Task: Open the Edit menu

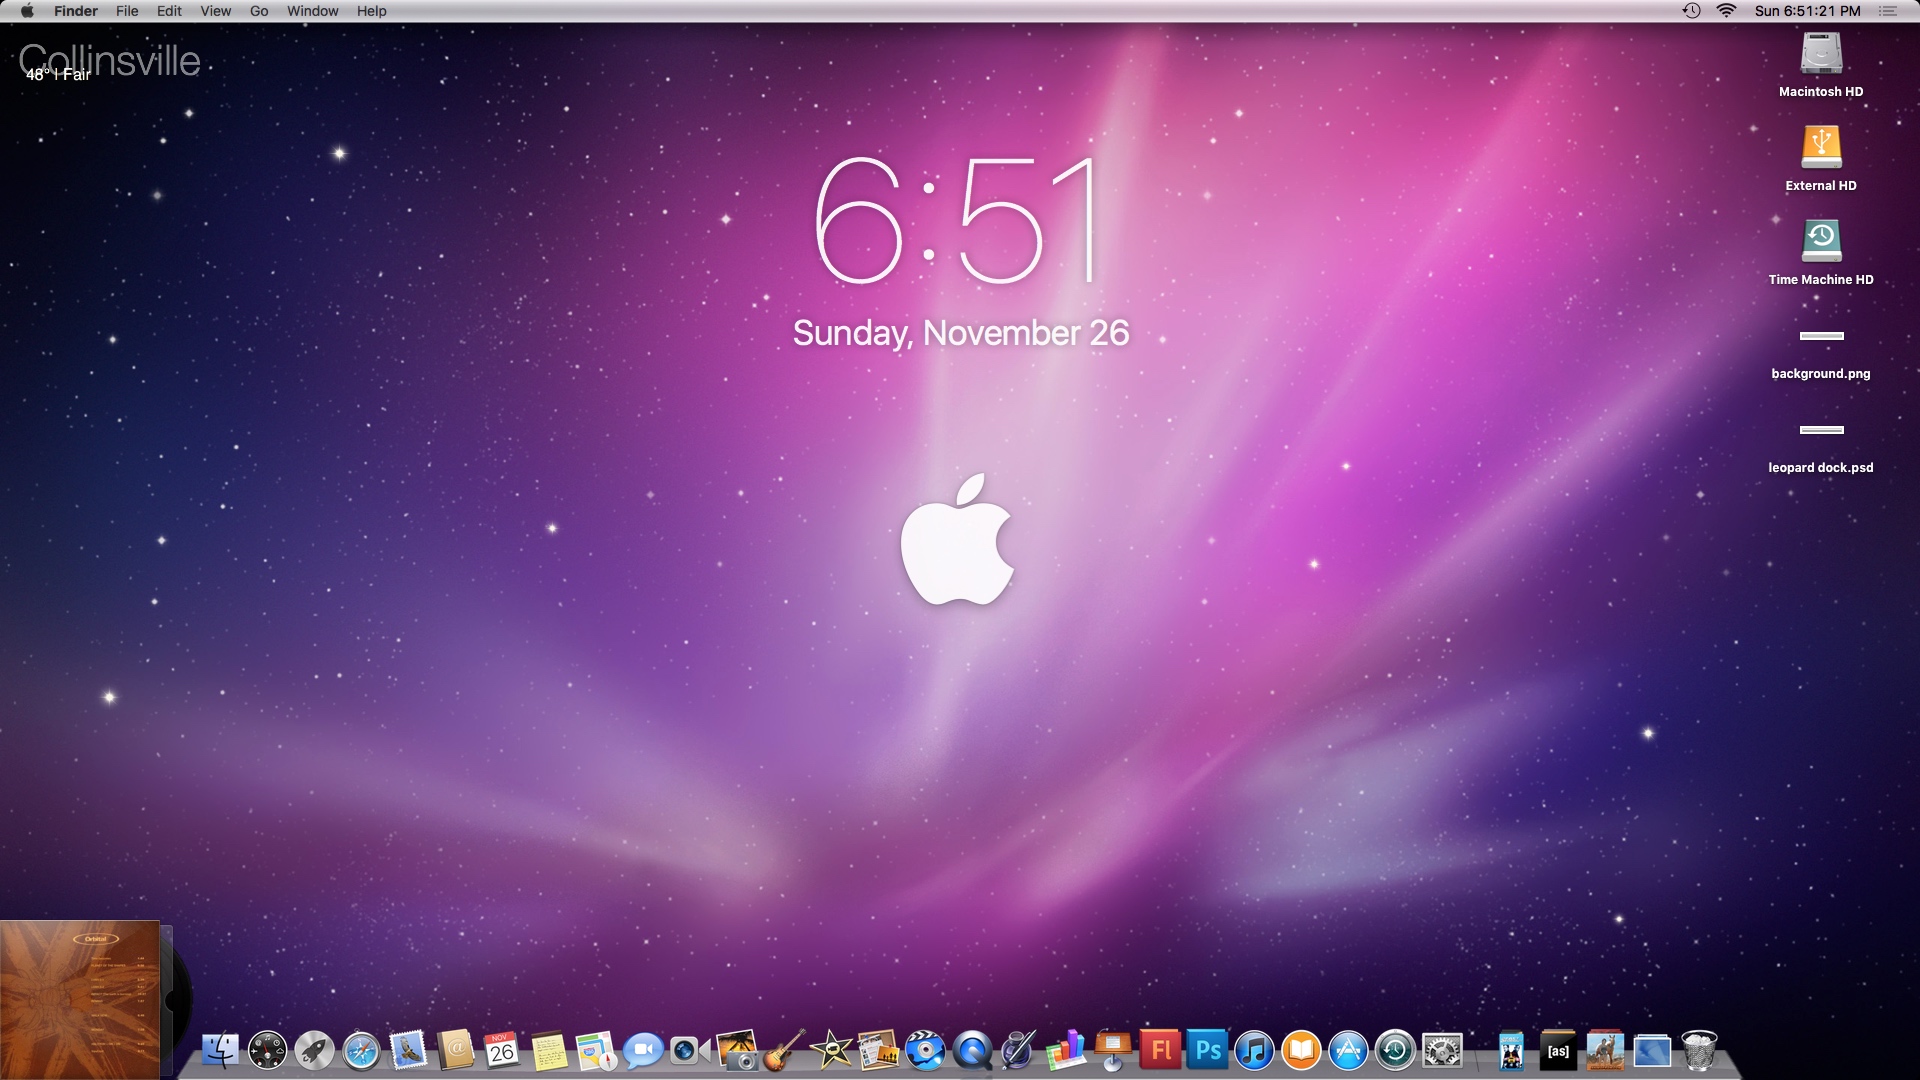Action: (x=169, y=11)
